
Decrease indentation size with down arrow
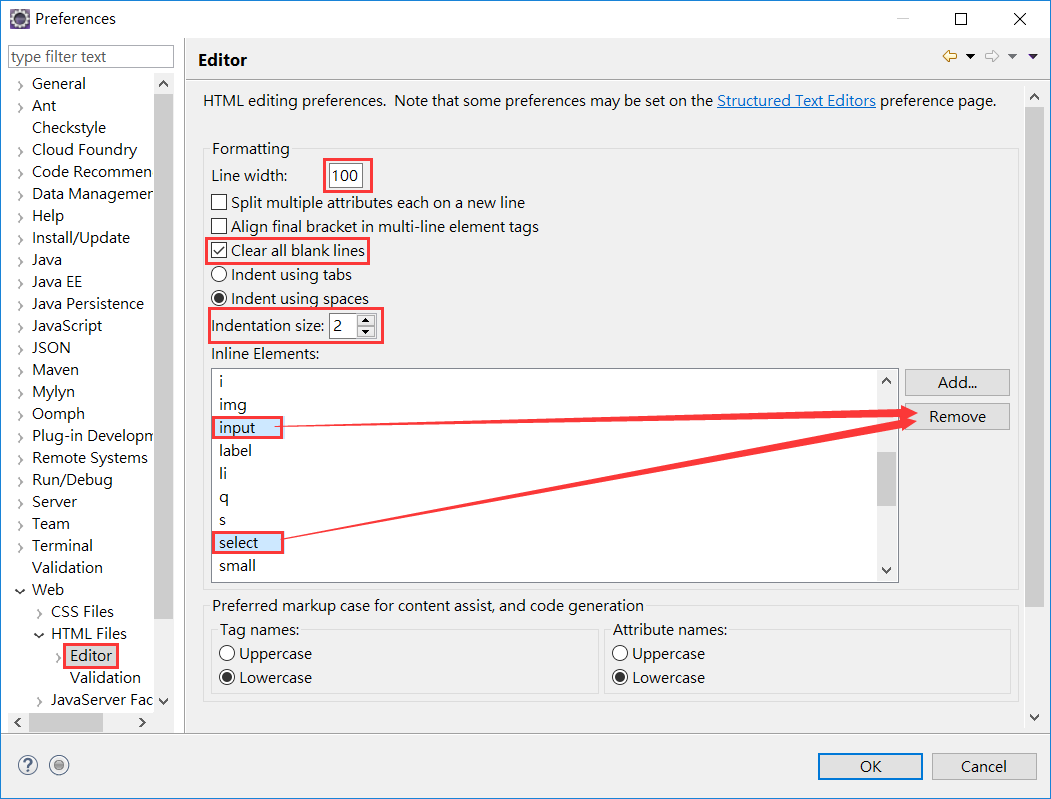[x=366, y=332]
